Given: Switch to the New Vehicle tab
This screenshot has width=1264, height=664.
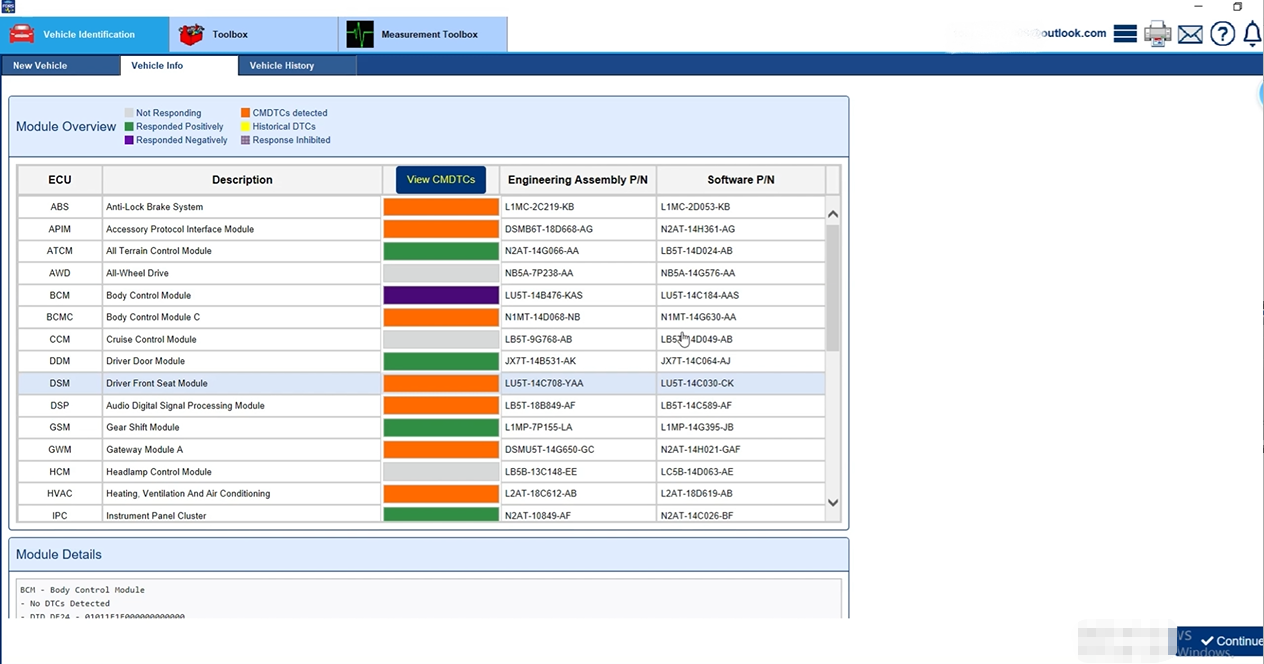Looking at the screenshot, I should click(x=40, y=66).
